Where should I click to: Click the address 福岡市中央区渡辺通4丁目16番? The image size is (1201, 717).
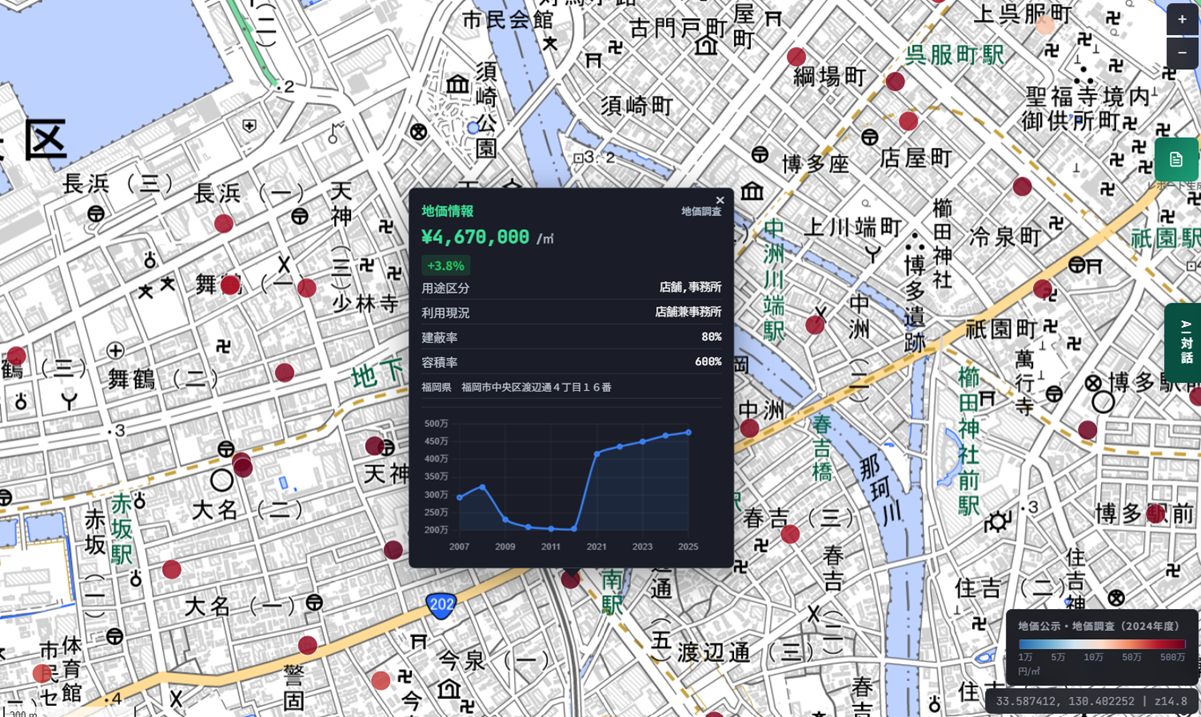[x=536, y=387]
